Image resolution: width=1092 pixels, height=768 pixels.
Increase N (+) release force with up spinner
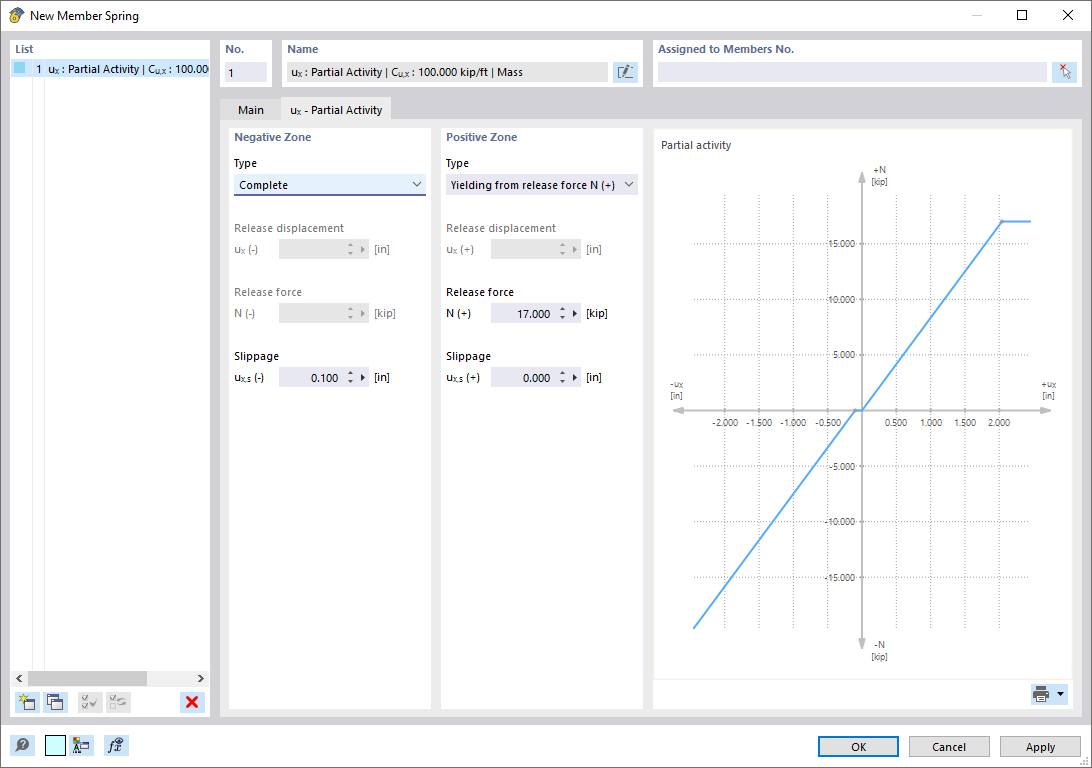563,310
